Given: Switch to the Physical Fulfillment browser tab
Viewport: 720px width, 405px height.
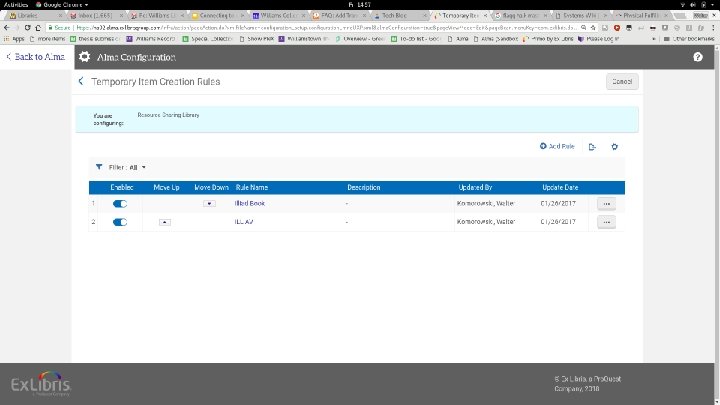Looking at the screenshot, I should click(x=642, y=16).
